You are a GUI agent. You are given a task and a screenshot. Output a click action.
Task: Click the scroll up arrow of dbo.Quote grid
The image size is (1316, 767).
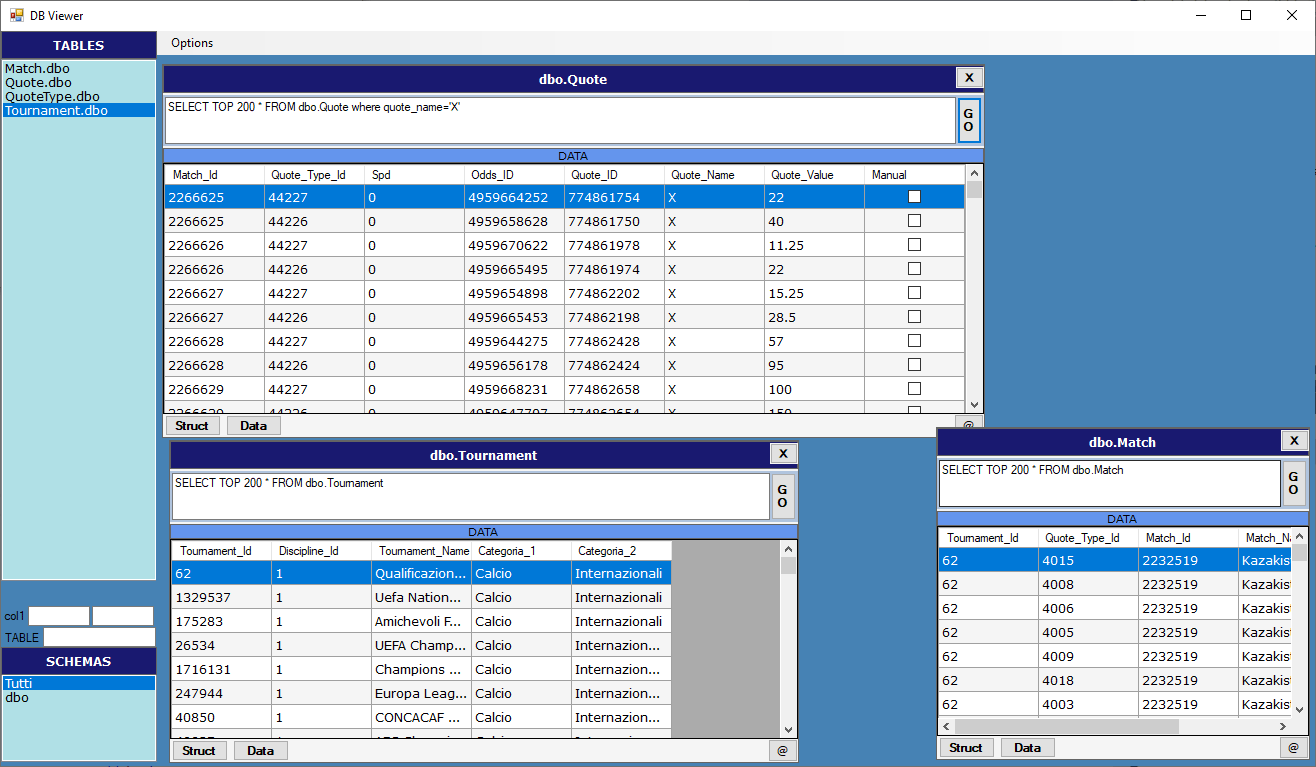pyautogui.click(x=974, y=173)
